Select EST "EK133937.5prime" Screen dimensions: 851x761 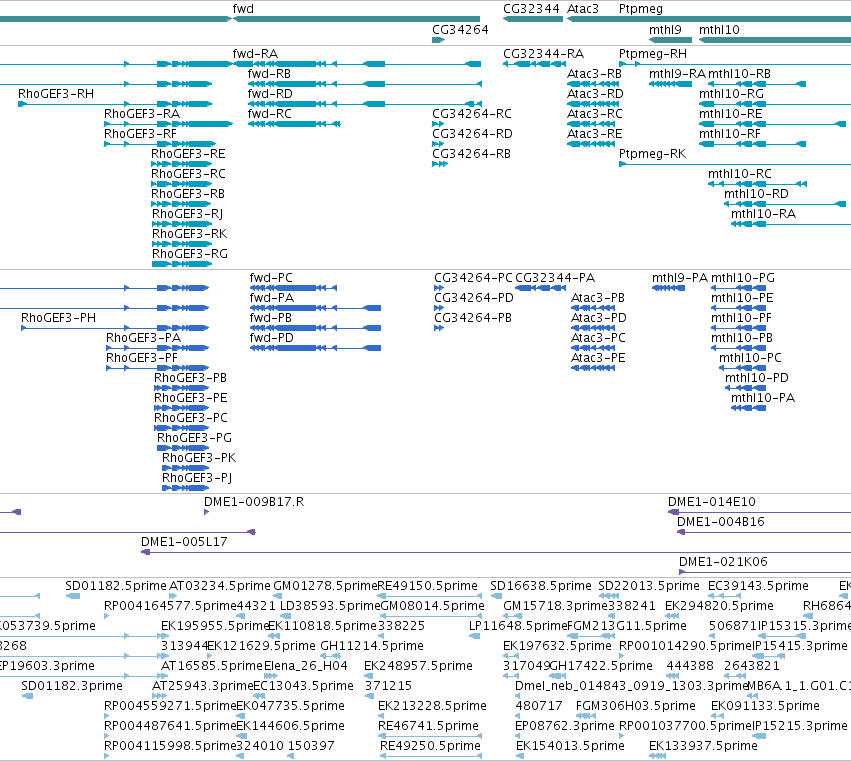click(703, 746)
